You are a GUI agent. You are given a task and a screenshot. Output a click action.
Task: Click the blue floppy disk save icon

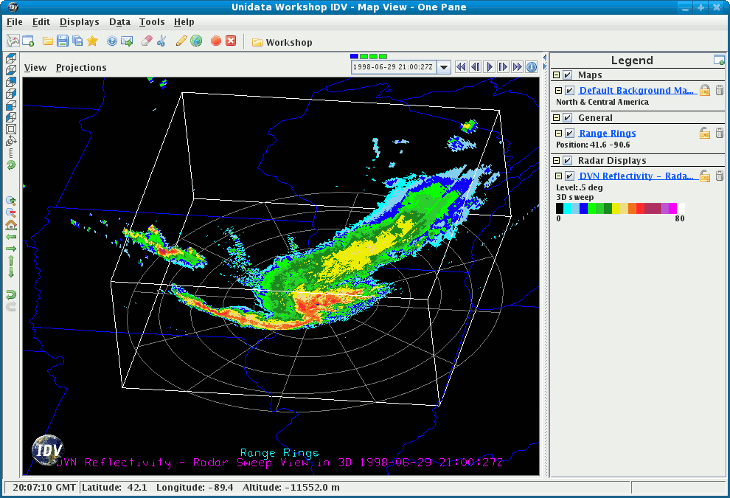(x=62, y=41)
